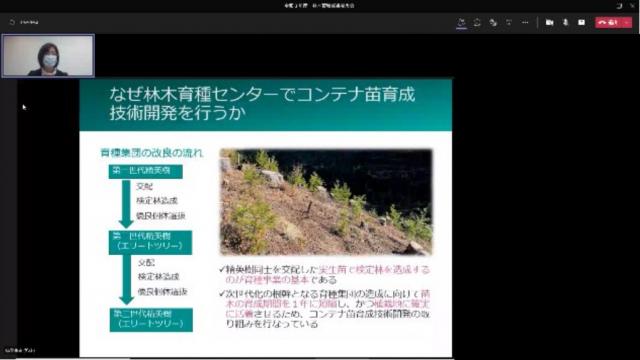This screenshot has width=640, height=360.
Task: Open the meeting chat icon
Action: [477, 22]
